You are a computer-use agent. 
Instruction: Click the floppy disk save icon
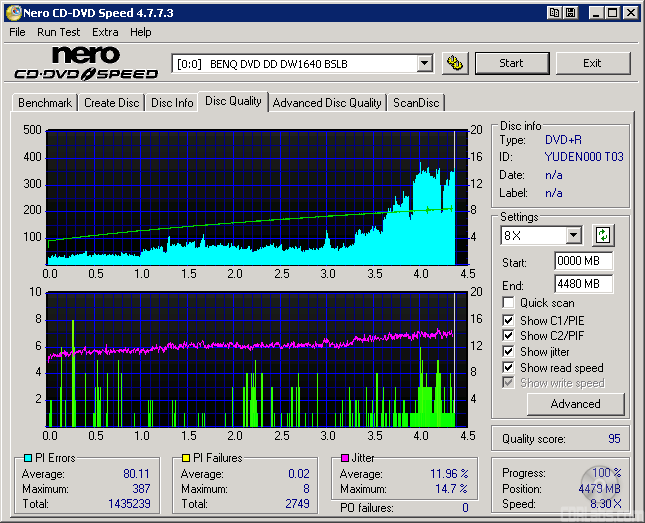(570, 12)
